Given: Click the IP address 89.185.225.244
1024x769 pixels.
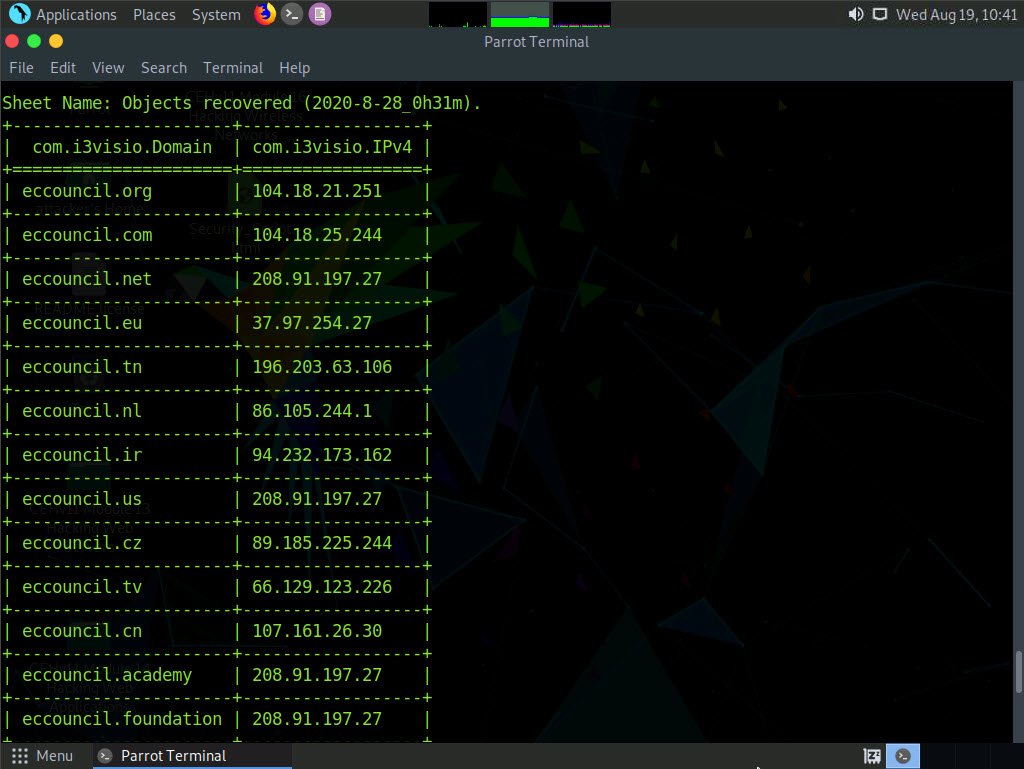Looking at the screenshot, I should 322,543.
